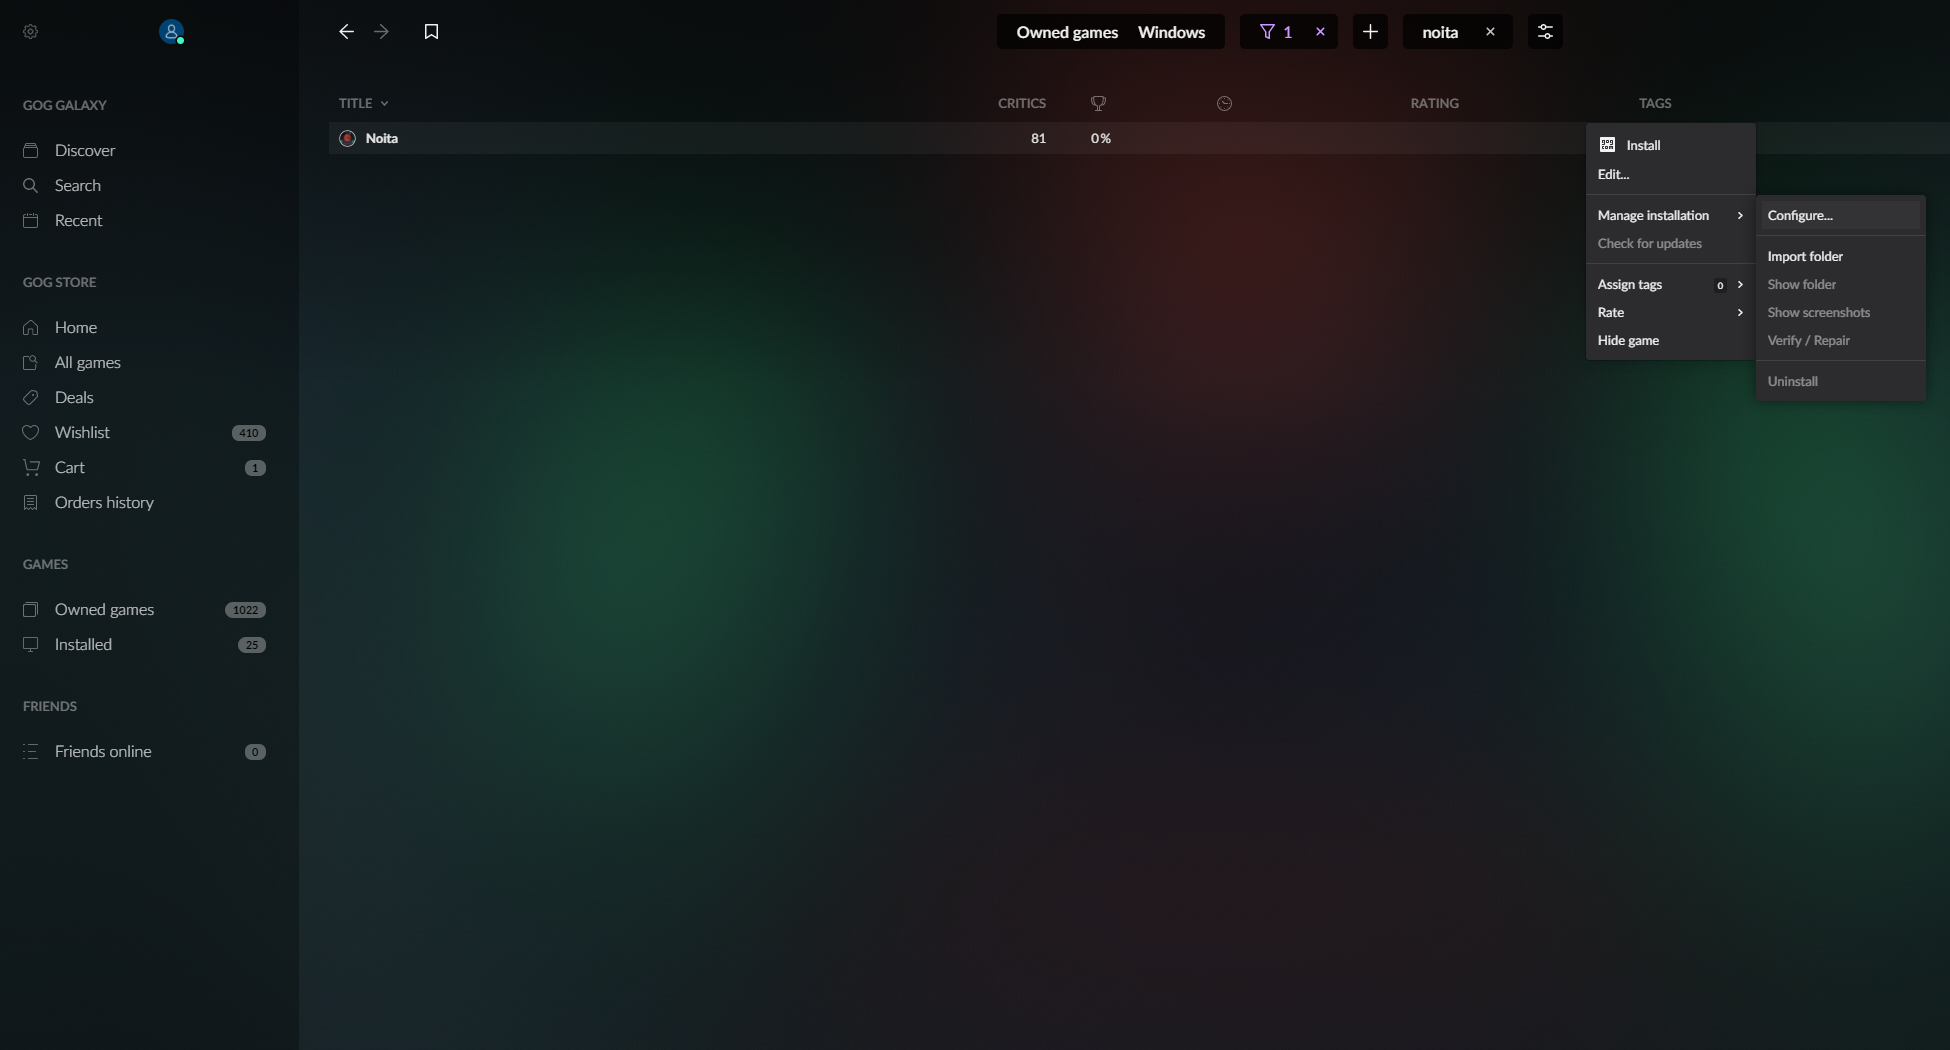Screen dimensions: 1950x1050
Task: Bookmark the current library view
Action: (x=431, y=31)
